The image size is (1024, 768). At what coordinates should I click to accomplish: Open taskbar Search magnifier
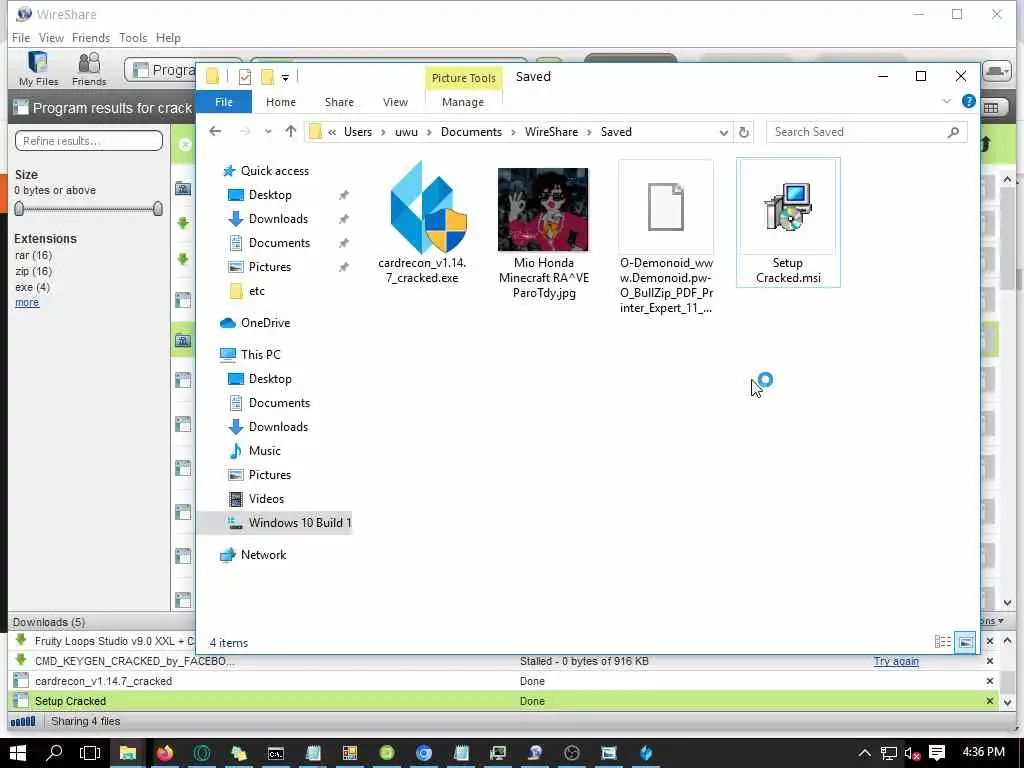[x=54, y=753]
